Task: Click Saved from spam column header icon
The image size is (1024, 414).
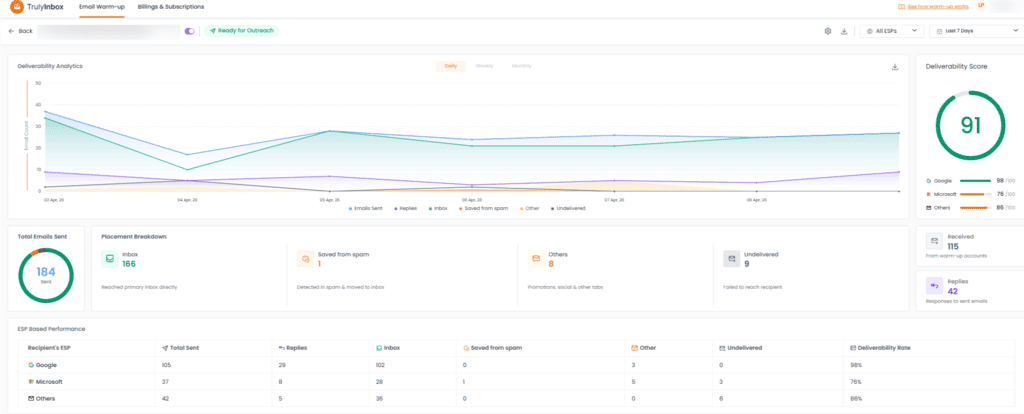Action: pyautogui.click(x=466, y=348)
